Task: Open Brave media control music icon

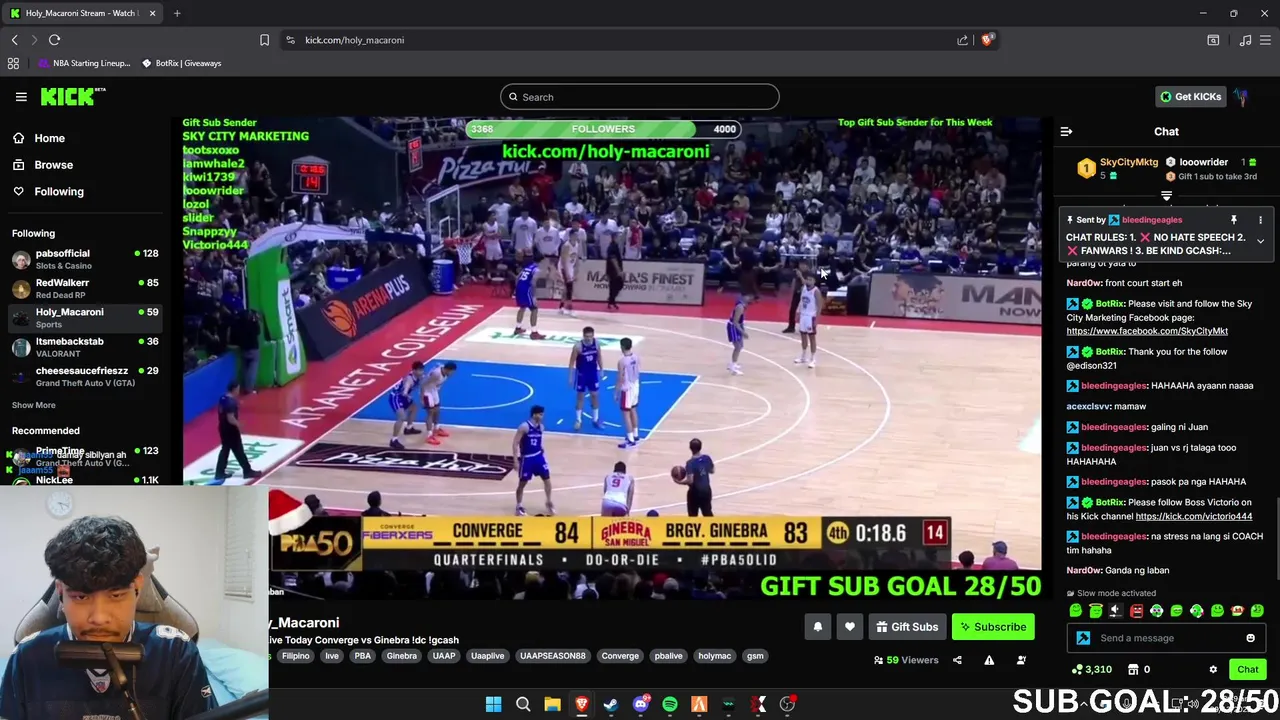Action: point(1245,40)
